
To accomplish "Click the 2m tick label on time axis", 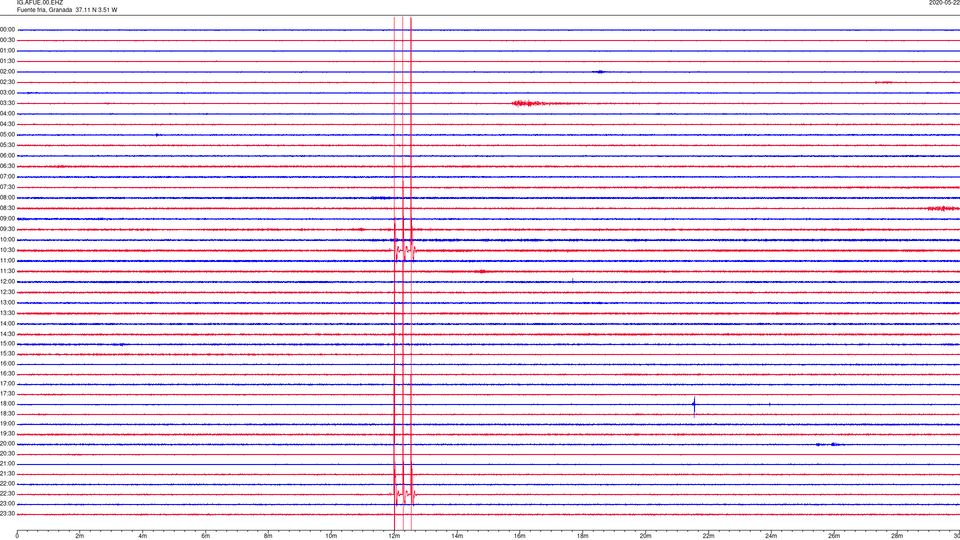I will (80, 536).
